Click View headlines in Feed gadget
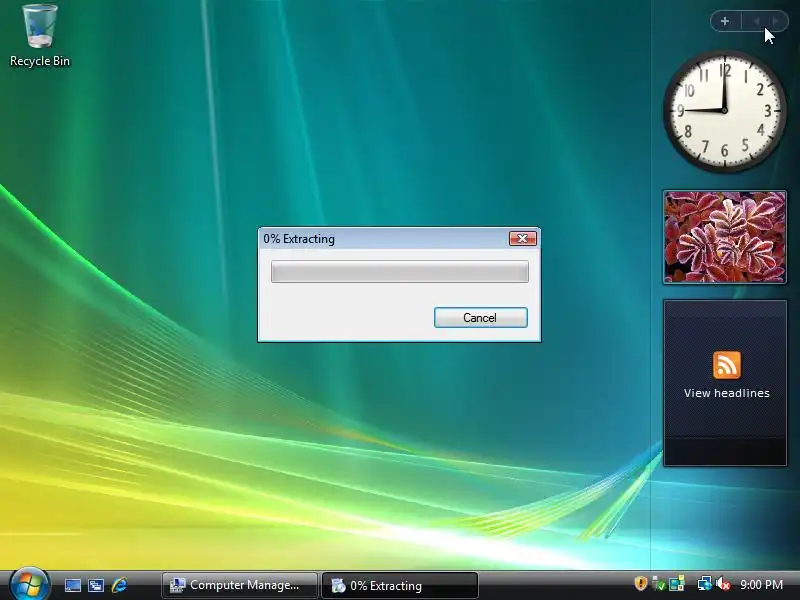Image resolution: width=800 pixels, height=600 pixels. [x=727, y=393]
